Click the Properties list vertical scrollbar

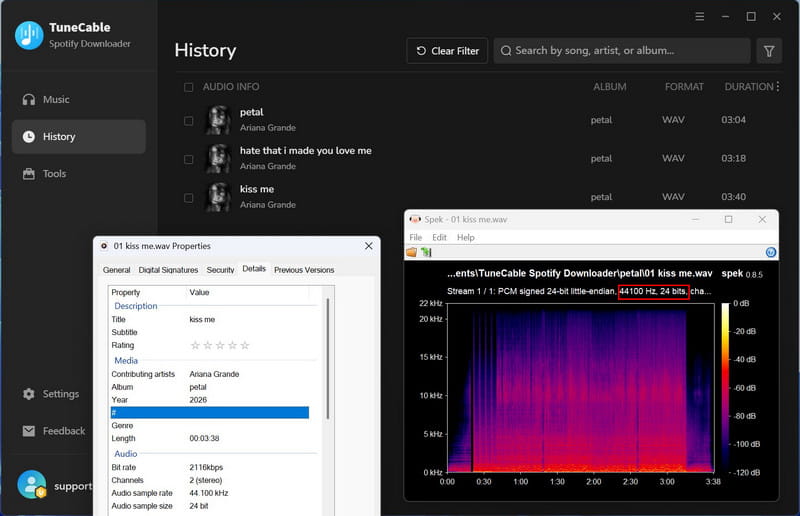(328, 358)
